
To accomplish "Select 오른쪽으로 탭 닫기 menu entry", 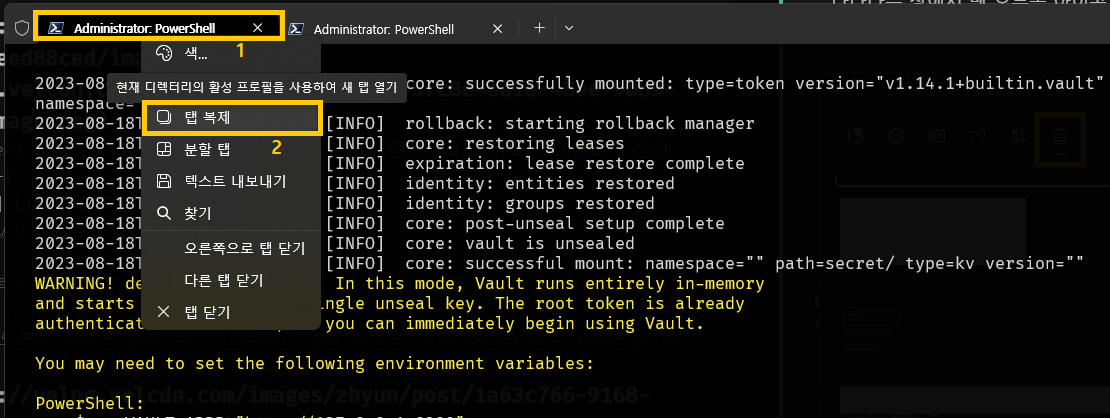I will pos(231,248).
